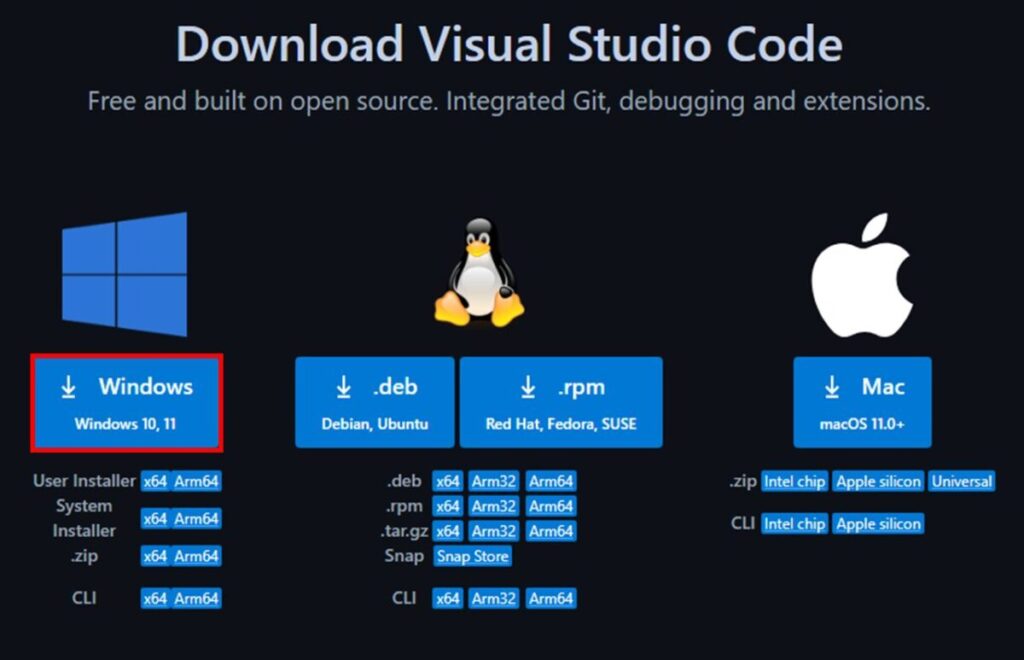The height and width of the screenshot is (660, 1024).
Task: Download the .deb package for Debian, Ubuntu
Action: 374,400
